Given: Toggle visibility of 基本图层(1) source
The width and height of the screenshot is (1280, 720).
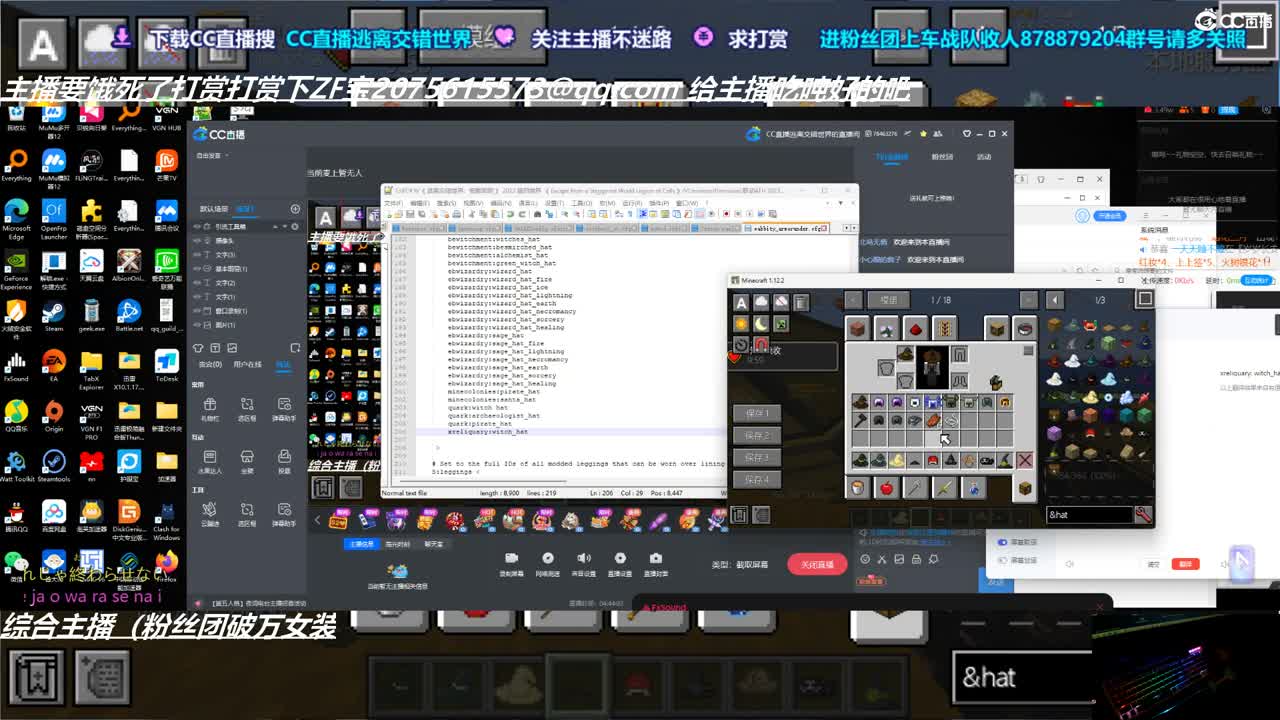Looking at the screenshot, I should [197, 269].
